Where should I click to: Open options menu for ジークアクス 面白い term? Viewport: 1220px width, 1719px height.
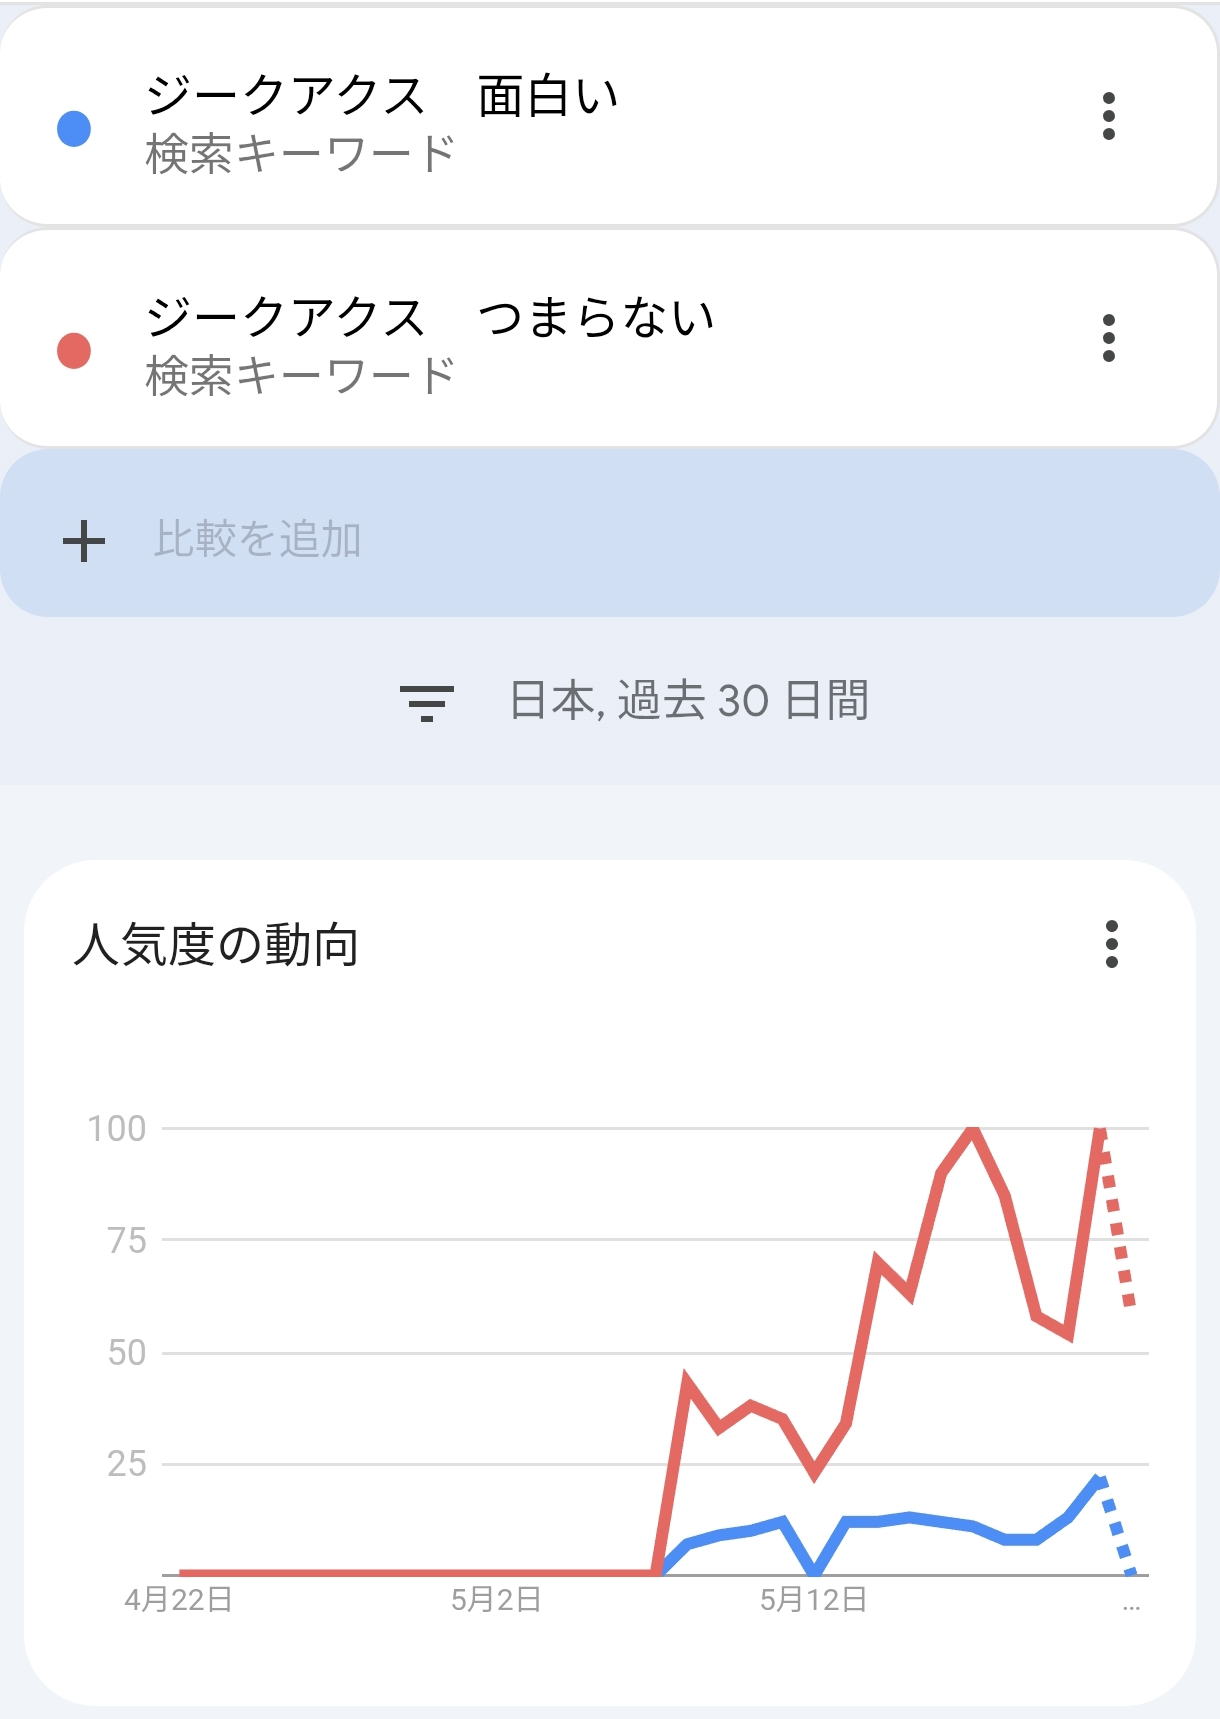point(1108,117)
